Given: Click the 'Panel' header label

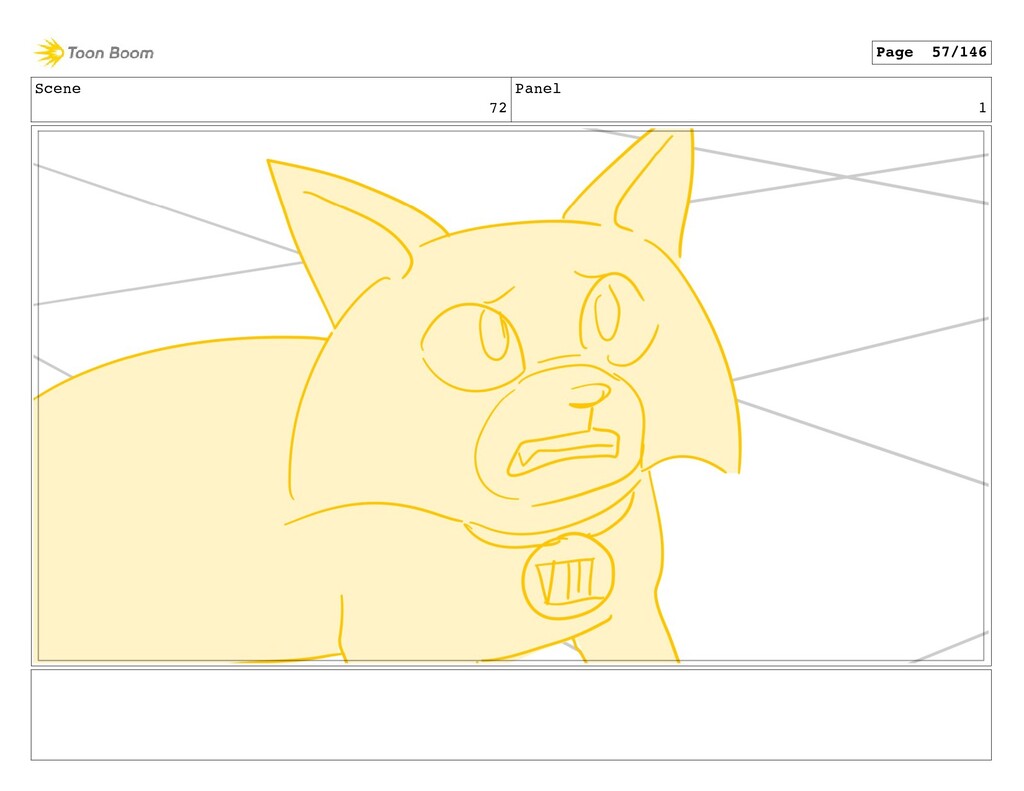Looking at the screenshot, I should click(x=538, y=89).
